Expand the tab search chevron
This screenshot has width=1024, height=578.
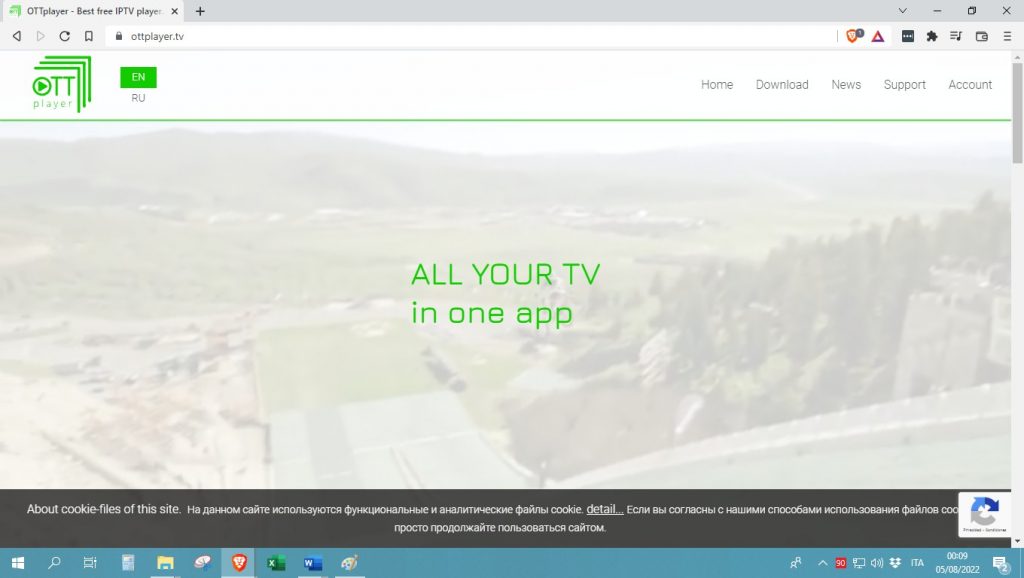tap(903, 11)
